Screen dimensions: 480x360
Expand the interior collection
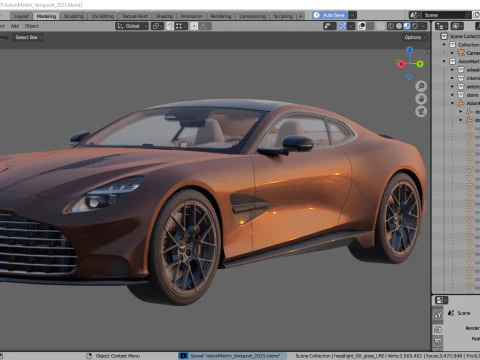pyautogui.click(x=452, y=78)
